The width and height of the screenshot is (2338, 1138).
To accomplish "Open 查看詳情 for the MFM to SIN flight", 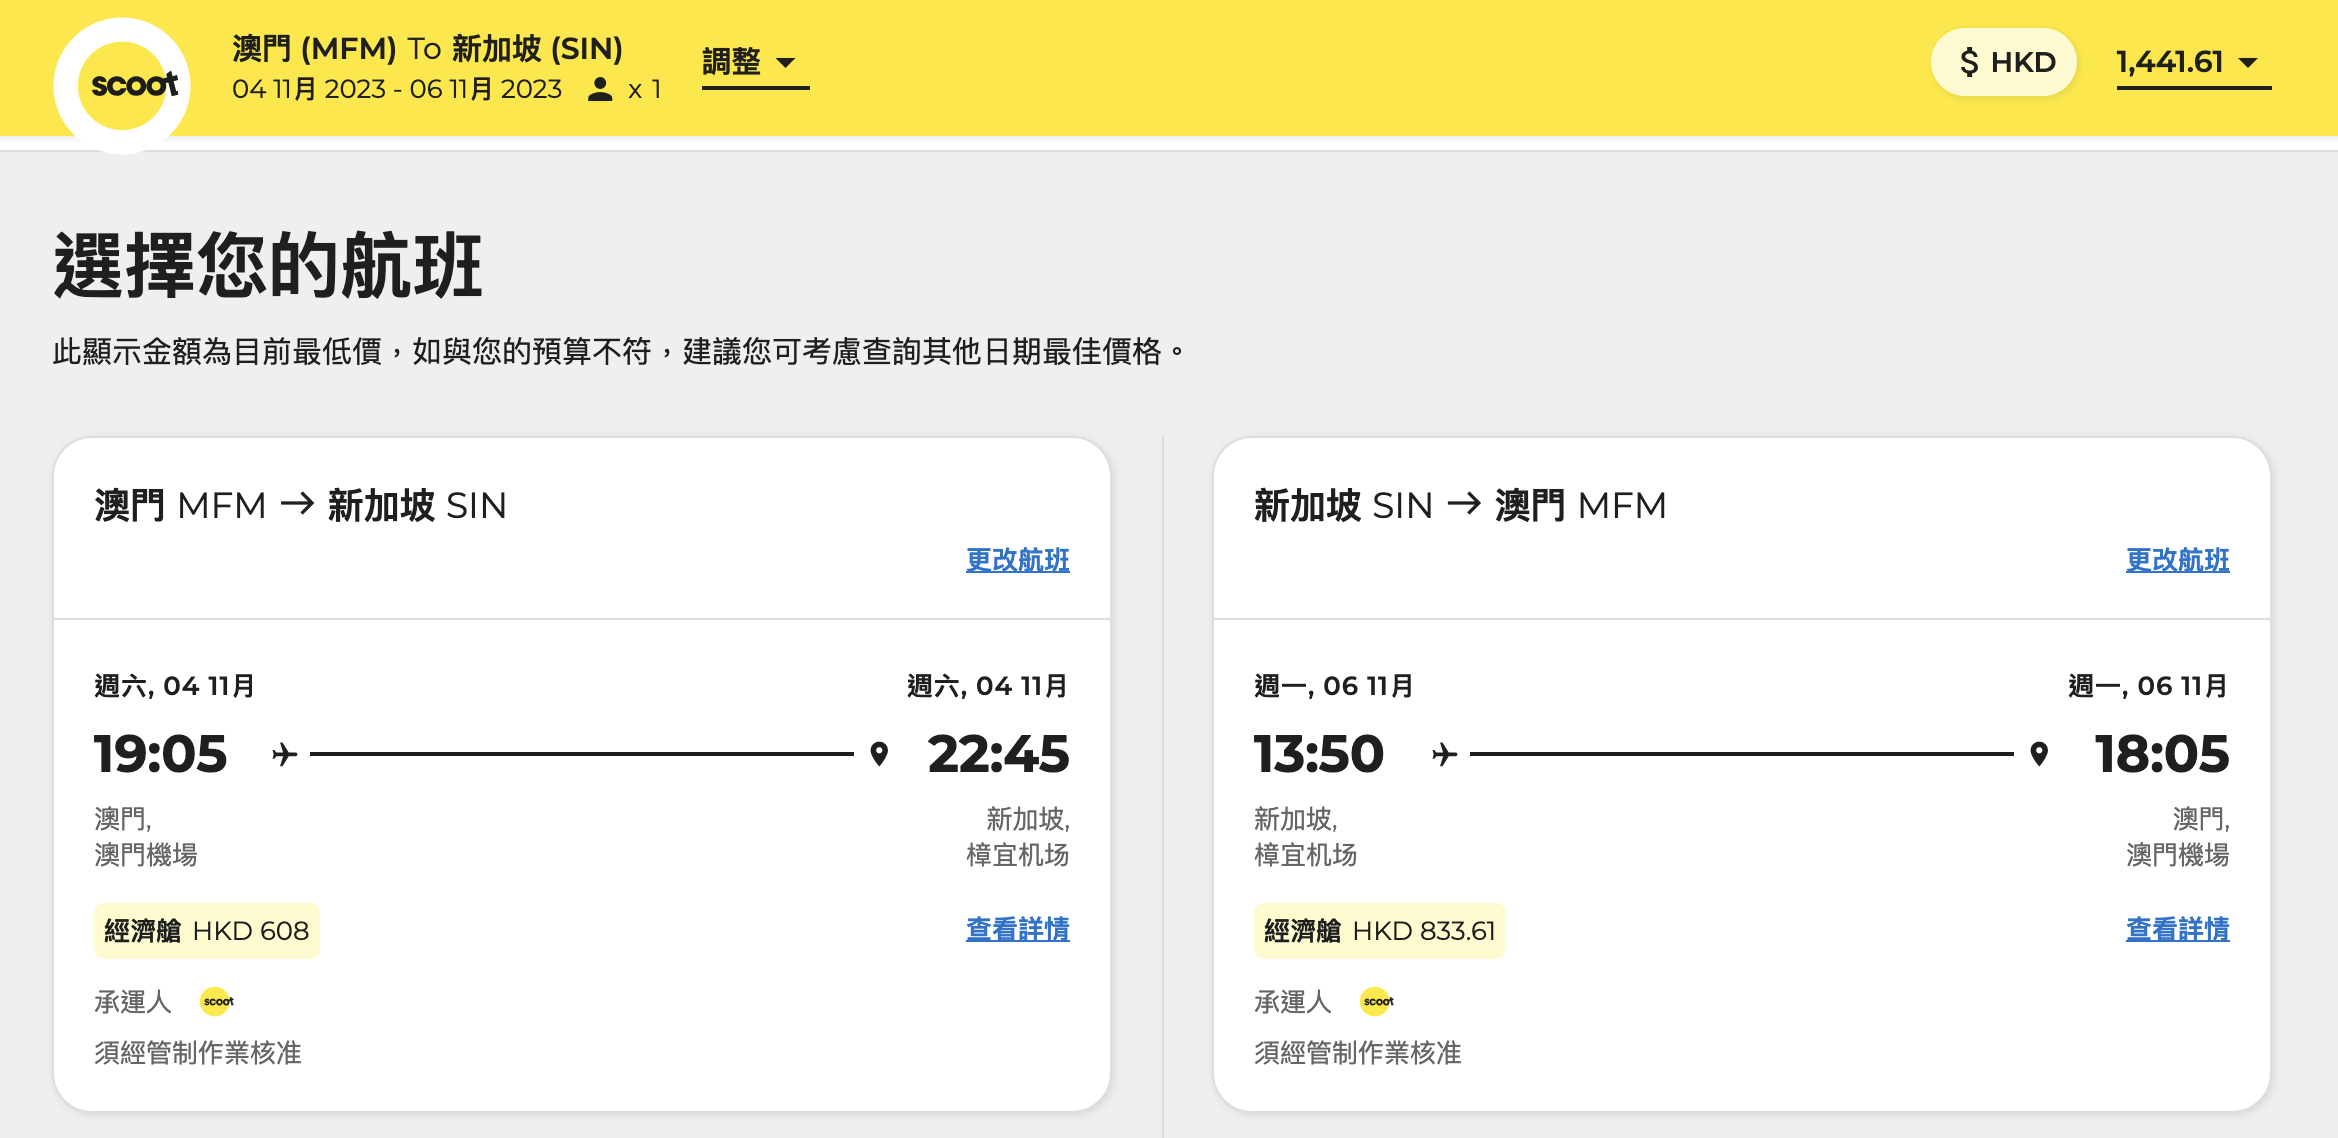I will pyautogui.click(x=1016, y=930).
